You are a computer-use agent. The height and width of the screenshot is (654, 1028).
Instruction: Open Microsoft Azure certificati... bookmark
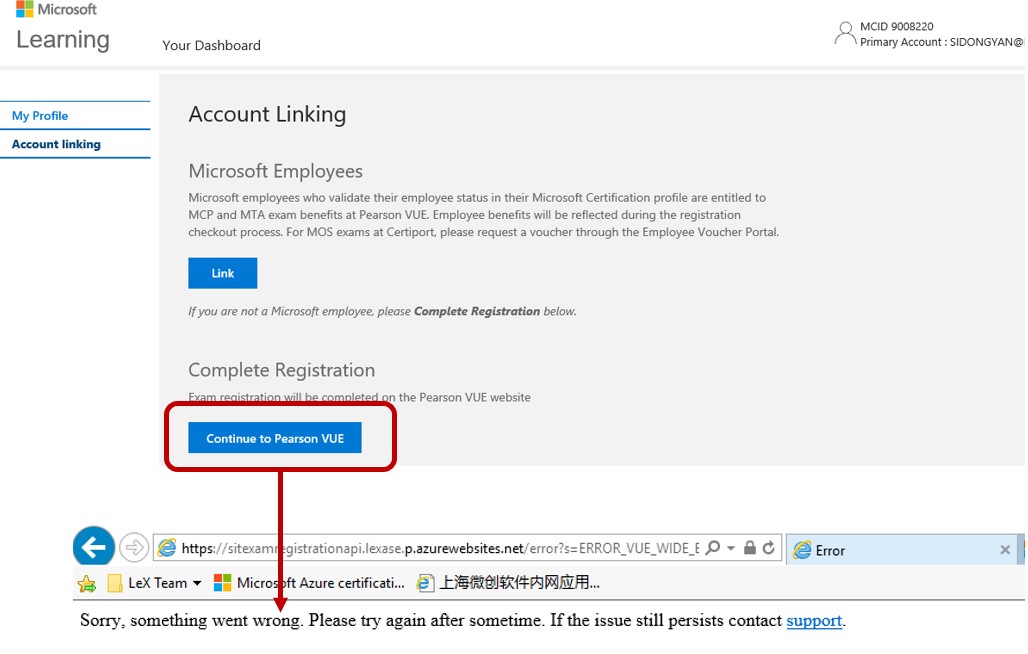pos(309,583)
